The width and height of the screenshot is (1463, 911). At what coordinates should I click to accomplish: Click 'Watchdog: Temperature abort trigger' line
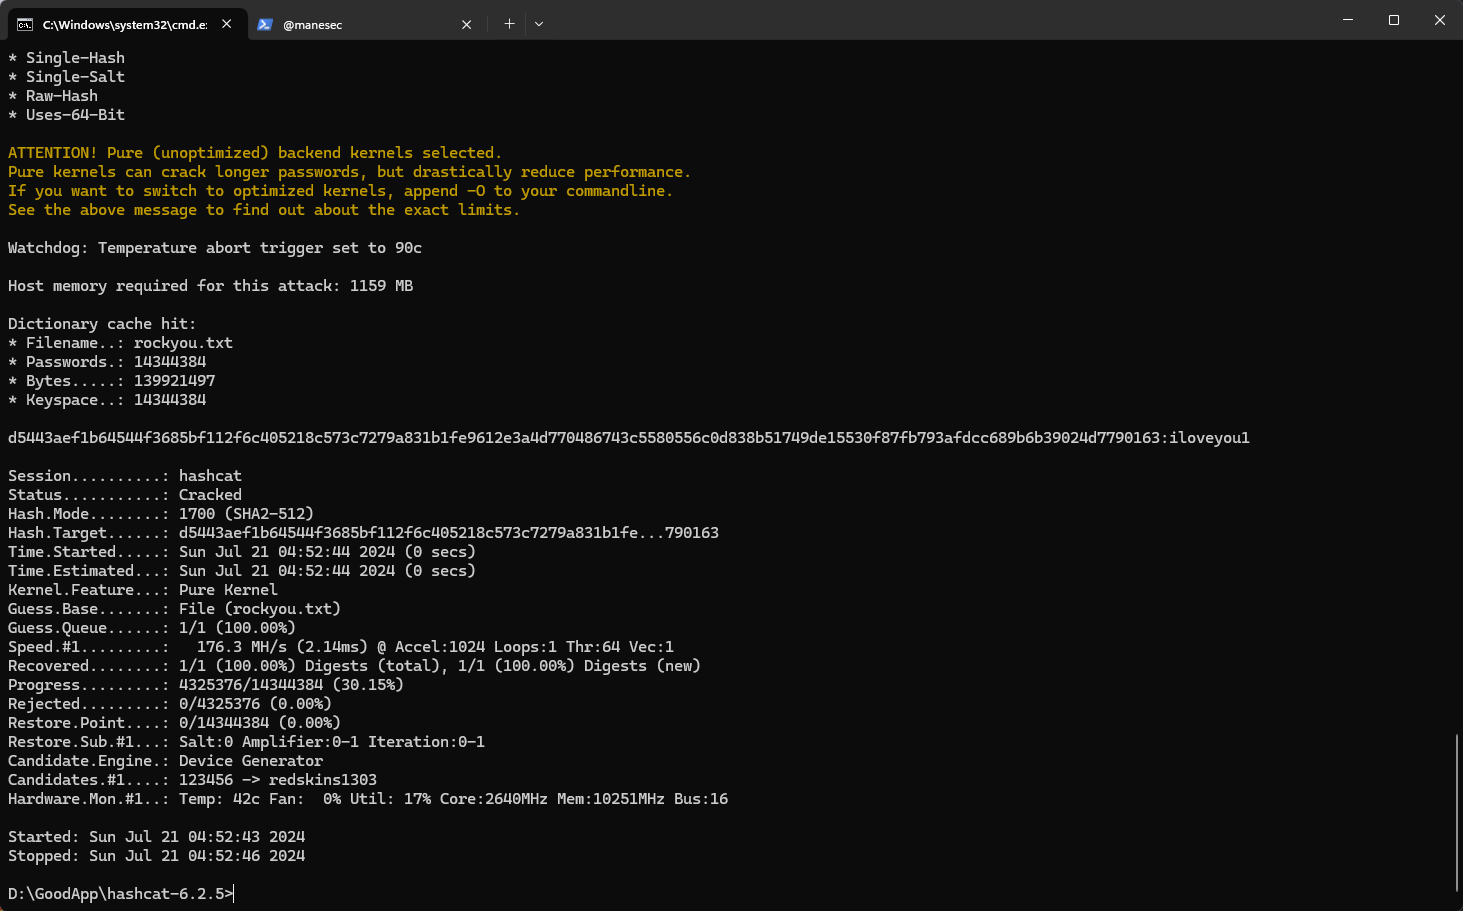tap(215, 248)
